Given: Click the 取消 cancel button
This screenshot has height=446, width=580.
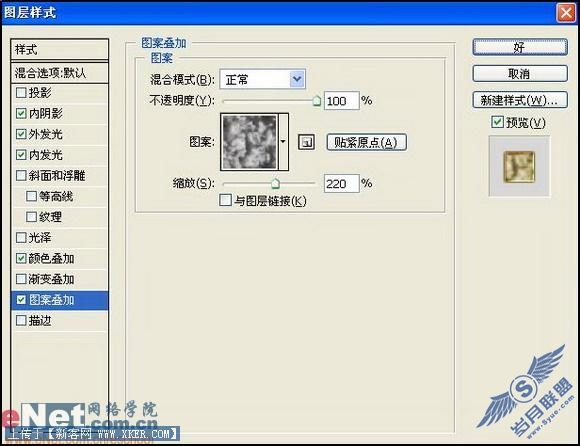Looking at the screenshot, I should 520,74.
